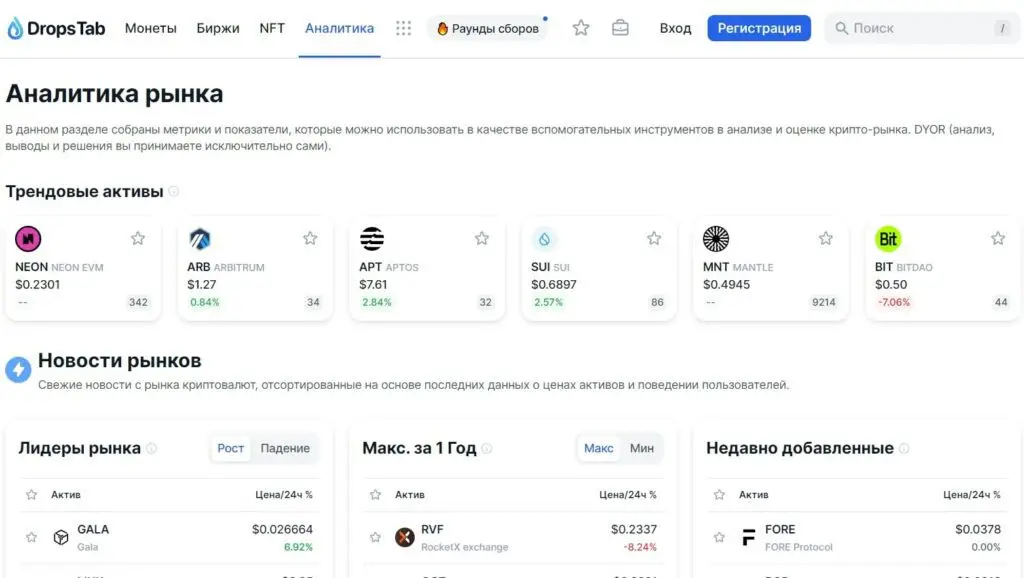
Task: Favorite the MNT card with star
Action: coord(825,238)
